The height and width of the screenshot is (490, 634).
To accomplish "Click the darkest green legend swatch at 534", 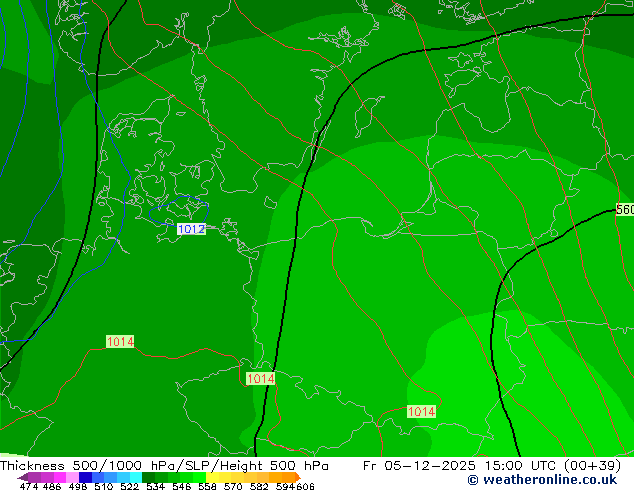I will point(148,477).
